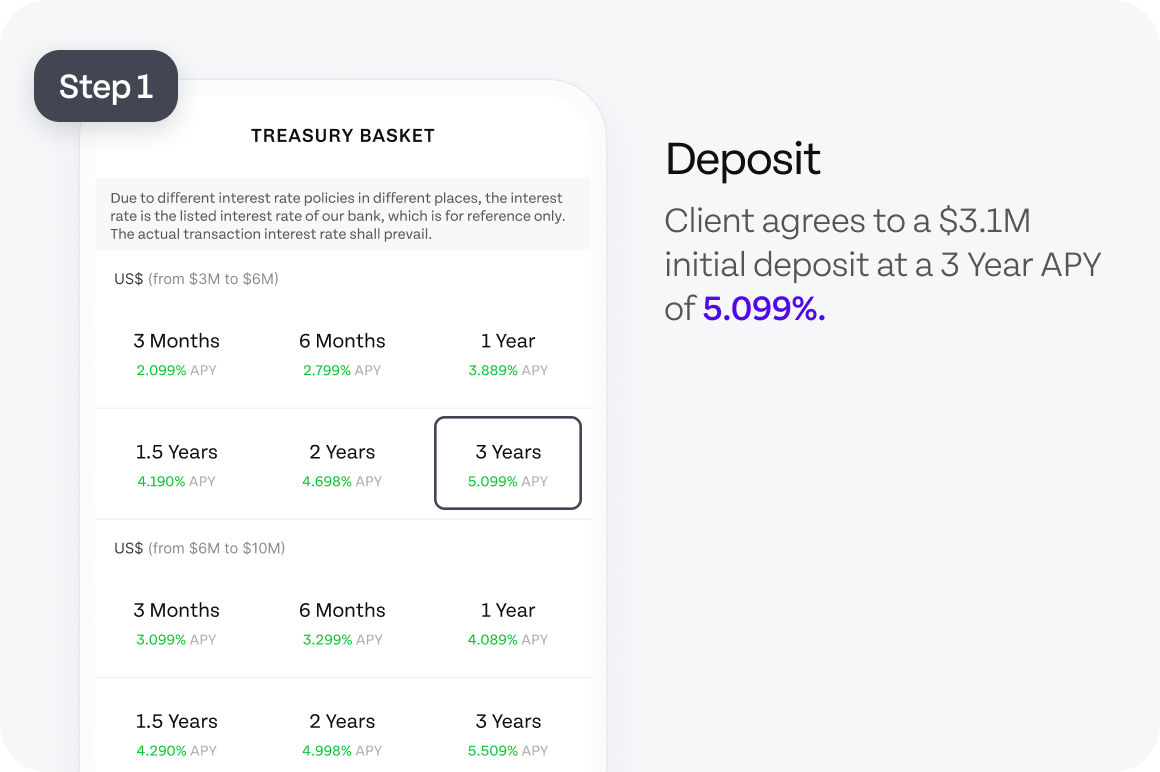Click the Step 1 badge
Viewport: 1160px width, 772px height.
[x=106, y=86]
